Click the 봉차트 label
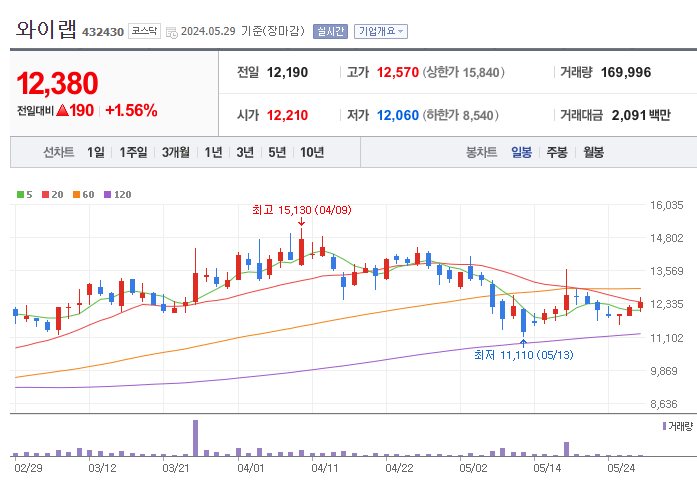The height and width of the screenshot is (483, 697). pyautogui.click(x=481, y=152)
